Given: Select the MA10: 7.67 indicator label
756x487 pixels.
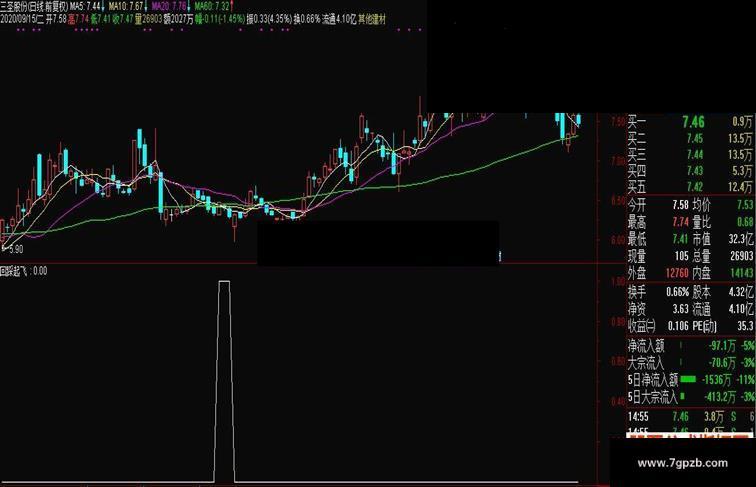Looking at the screenshot, I should pyautogui.click(x=126, y=6).
